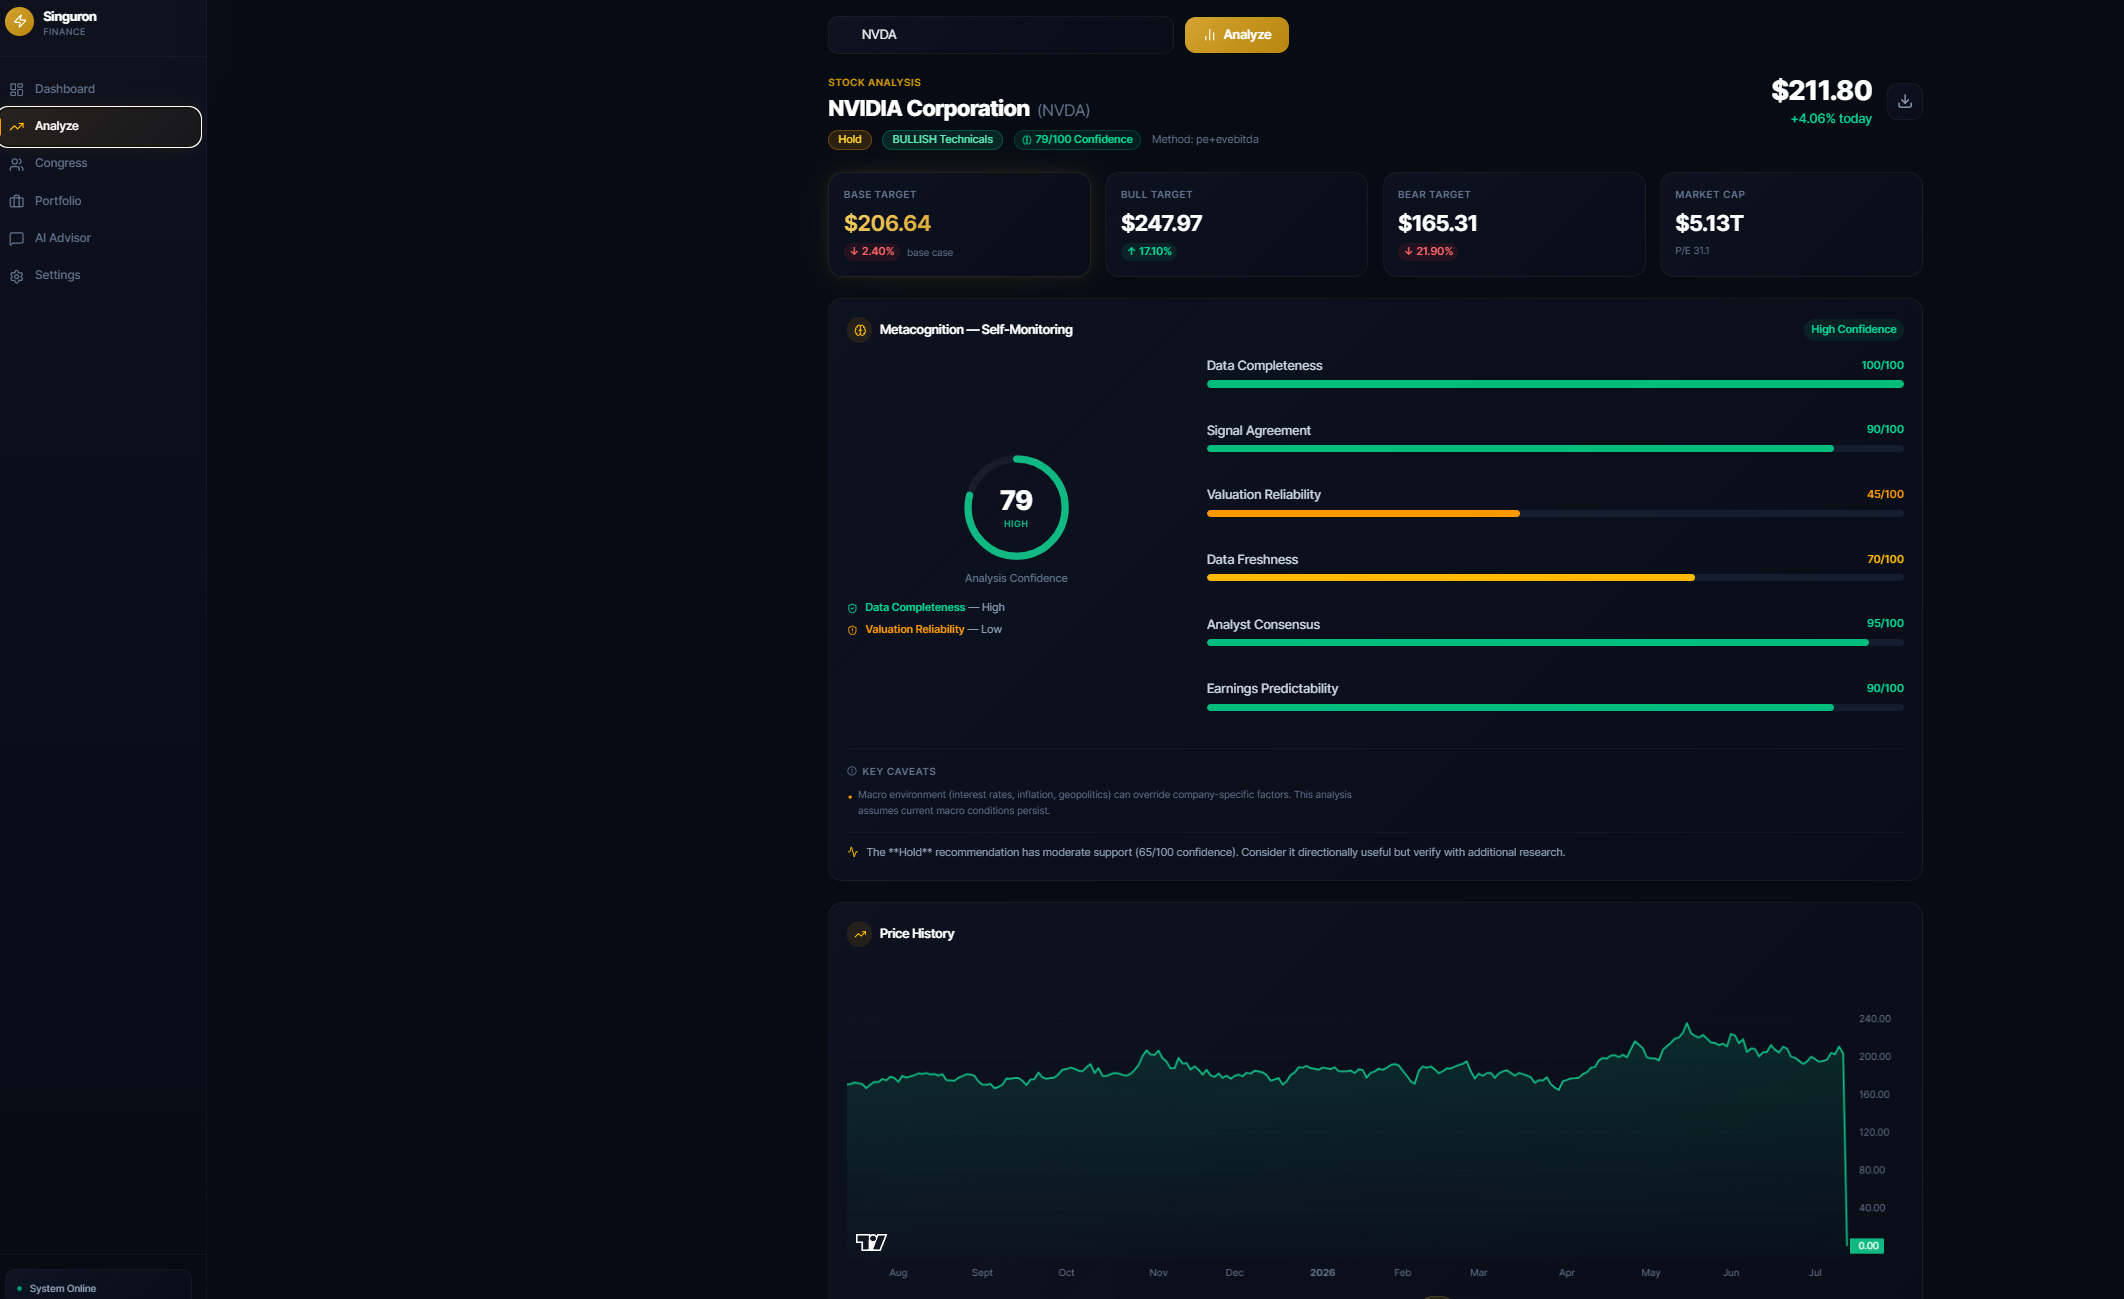Click the Portfolio briefcase icon in sidebar

tap(17, 201)
